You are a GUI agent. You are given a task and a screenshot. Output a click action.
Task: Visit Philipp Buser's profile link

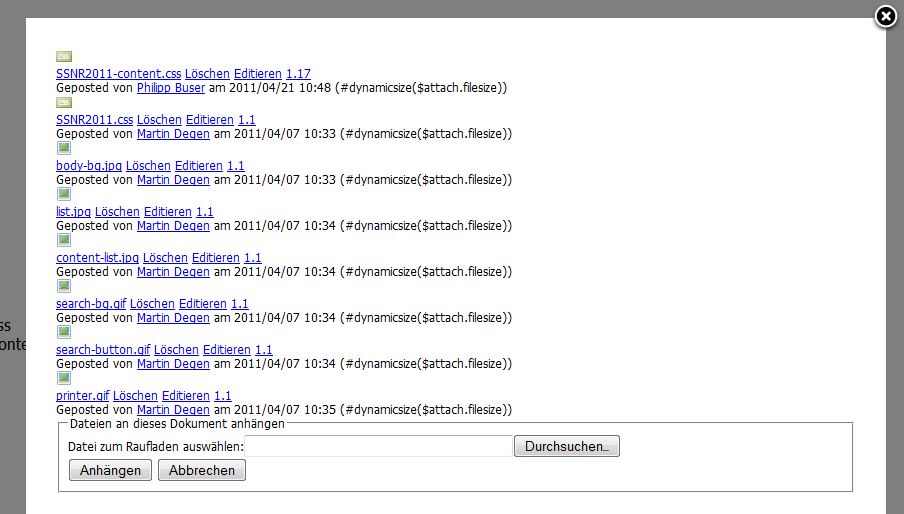(x=170, y=88)
